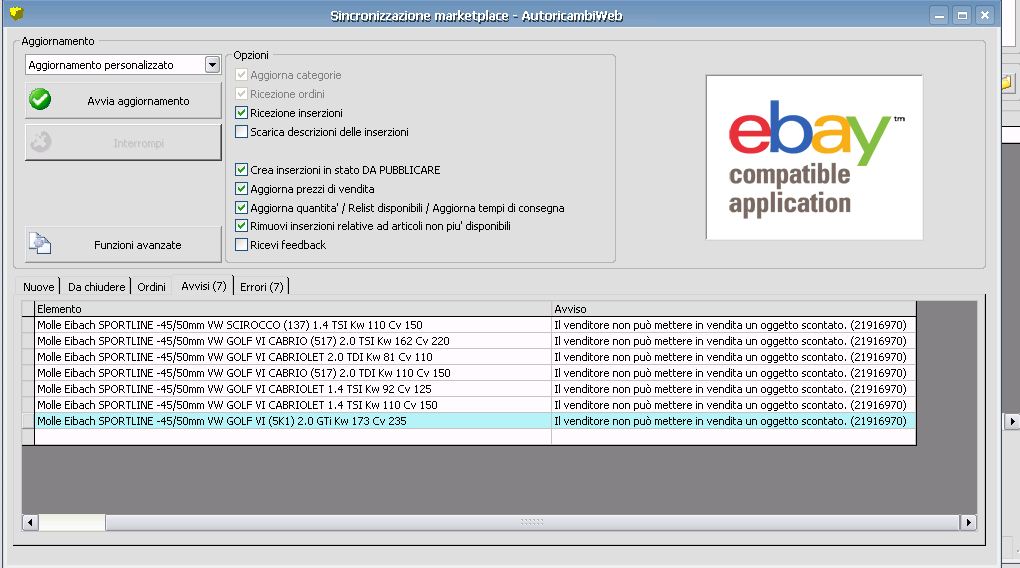
Task: Switch to the Nuove tab
Action: [38, 287]
